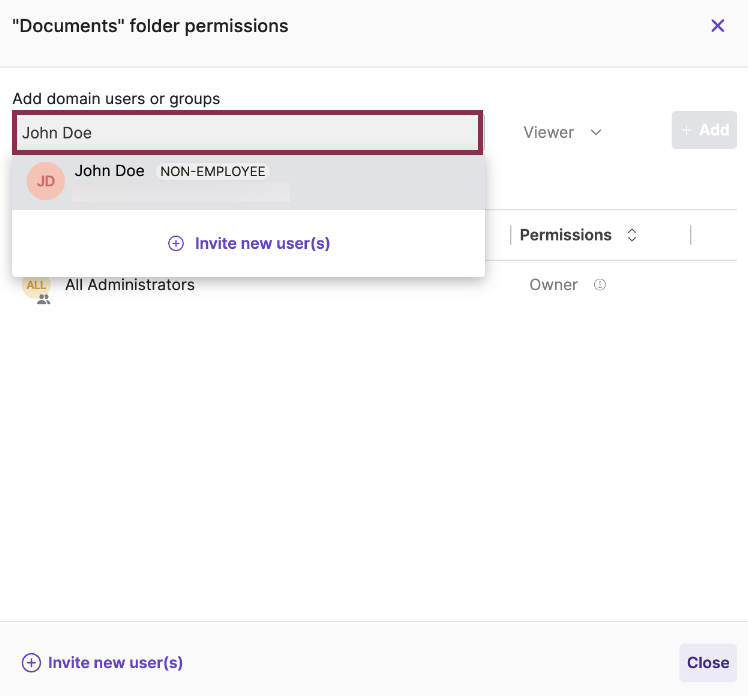This screenshot has width=748, height=696.
Task: Click the Close button at the bottom
Action: pyautogui.click(x=707, y=662)
